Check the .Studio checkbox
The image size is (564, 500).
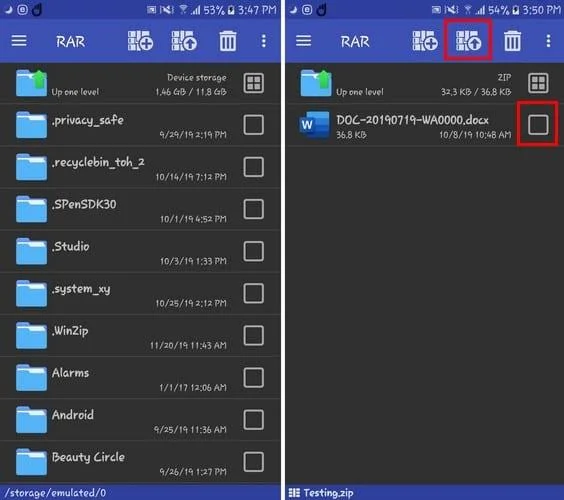(x=254, y=251)
